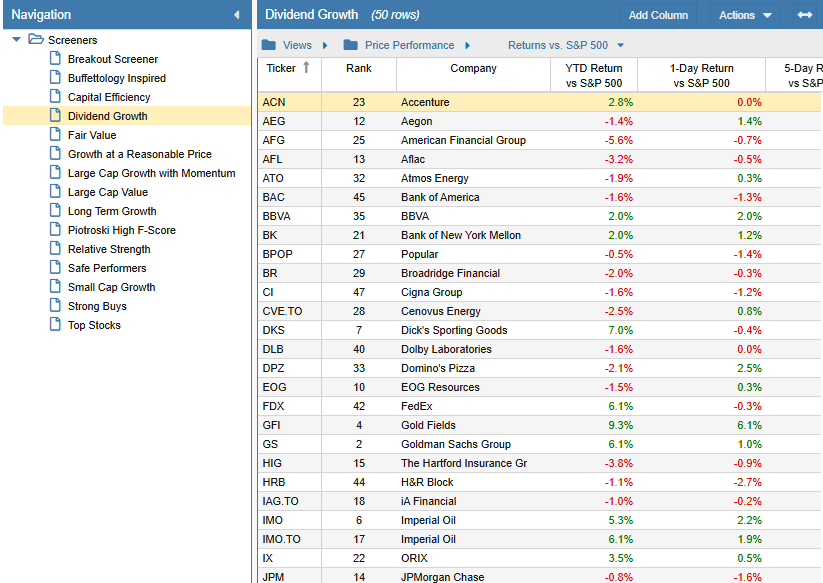Select the Piotroski High F-Score screener

point(121,230)
